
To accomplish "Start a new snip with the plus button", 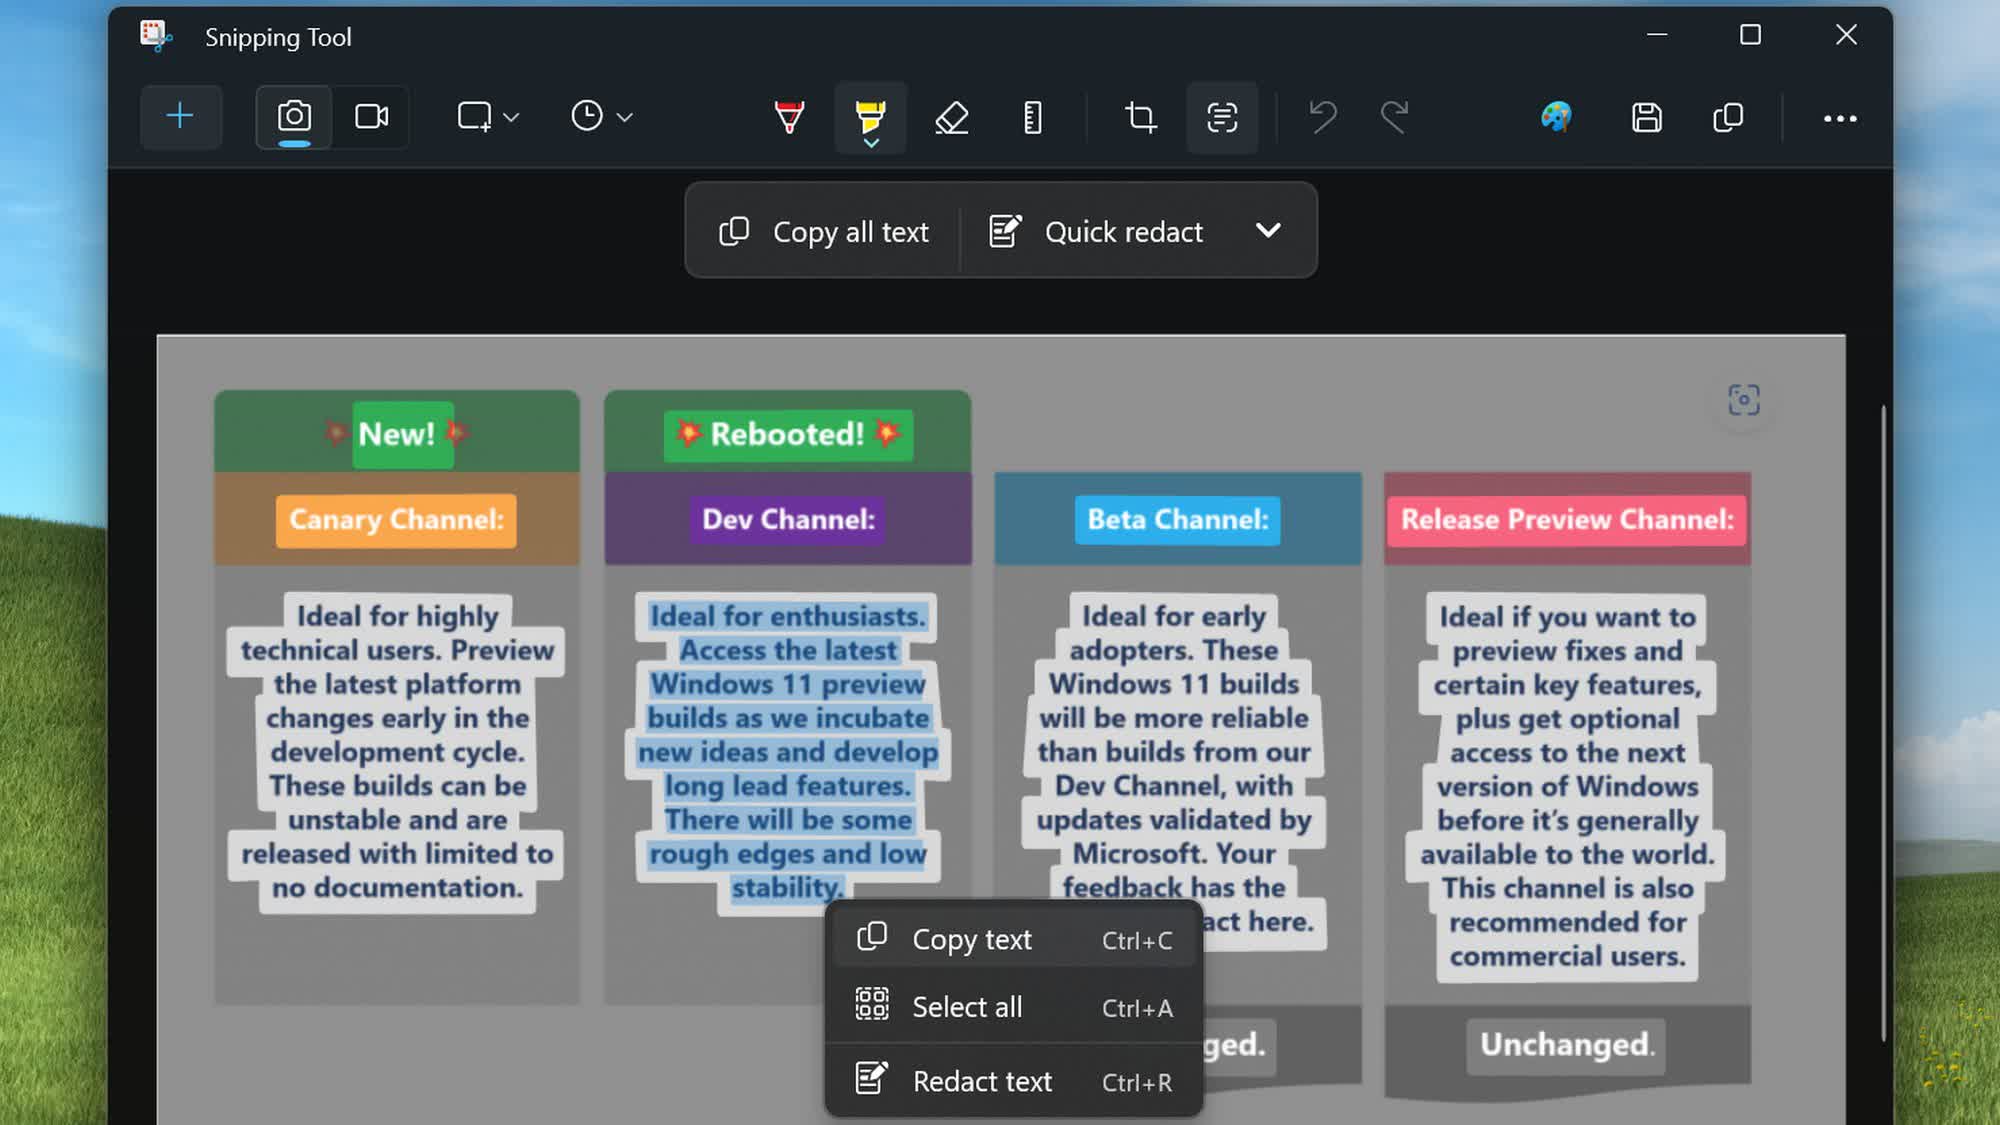I will pos(180,117).
